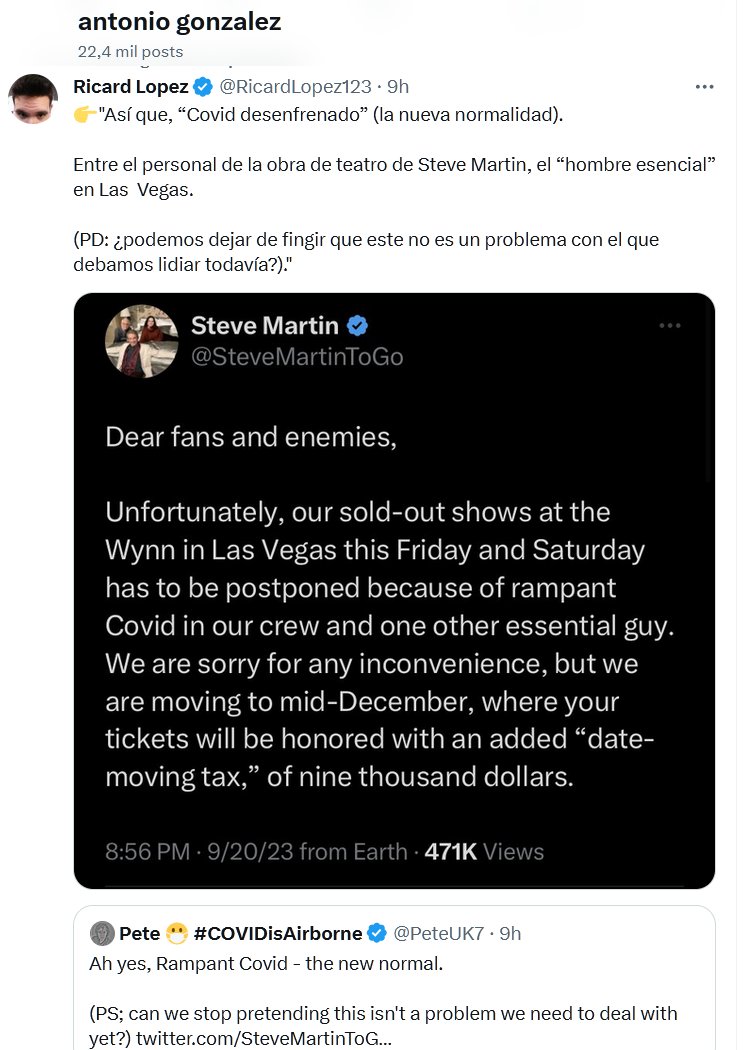Click the 9h timestamp on Ricard Lopez's post
This screenshot has width=750, height=1050.
[397, 87]
